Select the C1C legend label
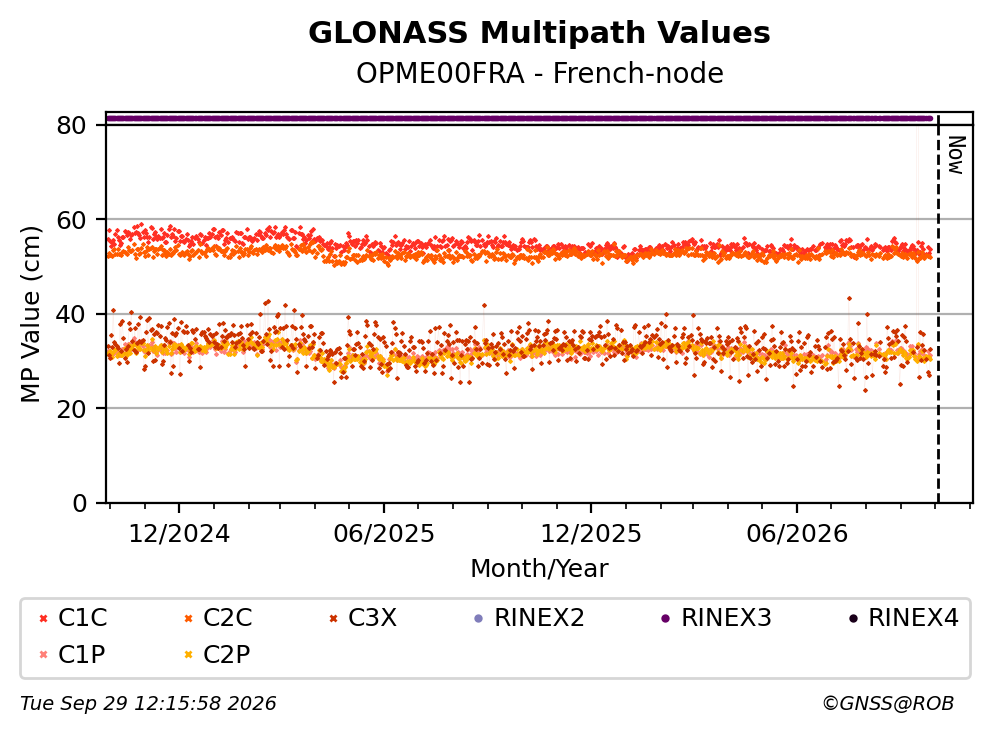Screen dimensions: 993x734 point(82,618)
